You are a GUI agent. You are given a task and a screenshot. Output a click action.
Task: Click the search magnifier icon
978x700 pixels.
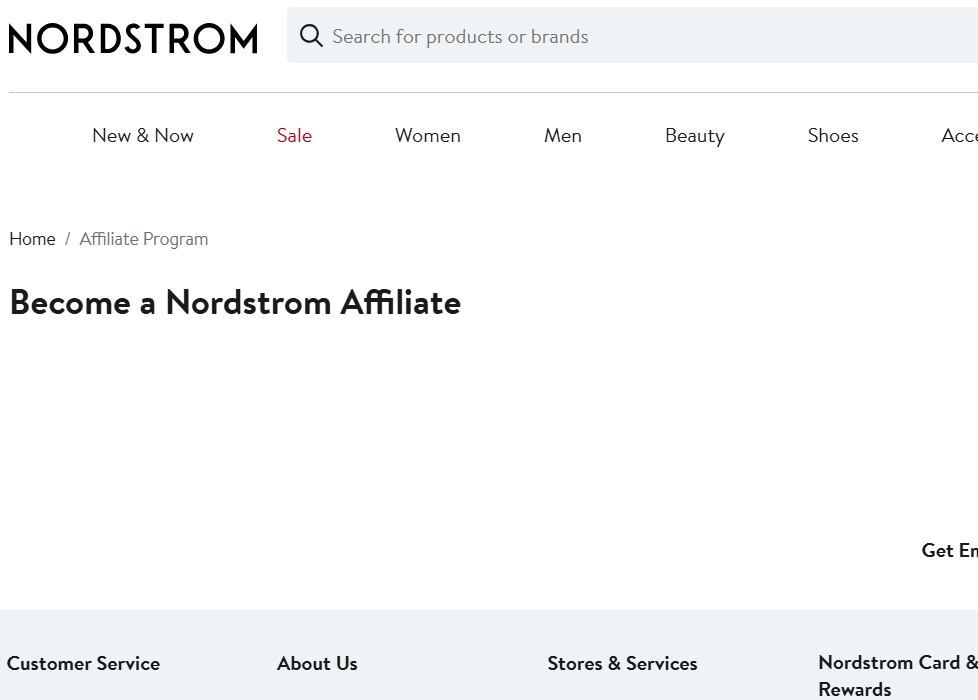click(311, 36)
